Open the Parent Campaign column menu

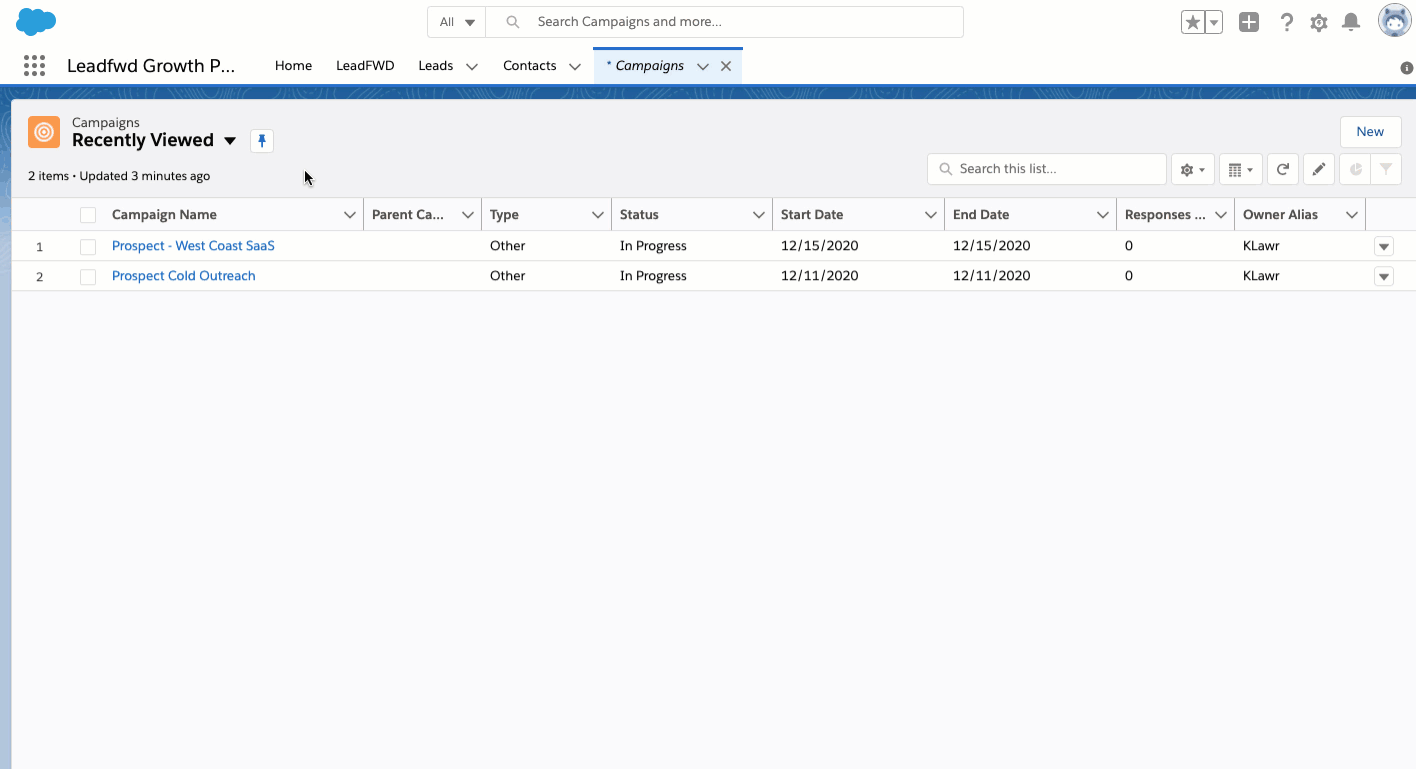pos(468,215)
